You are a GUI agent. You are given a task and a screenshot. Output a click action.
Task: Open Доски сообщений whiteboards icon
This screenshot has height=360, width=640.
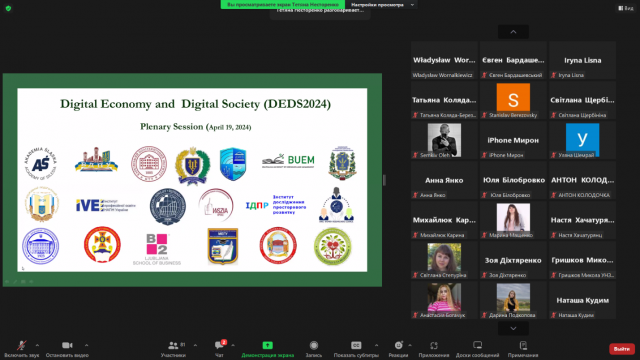click(477, 346)
